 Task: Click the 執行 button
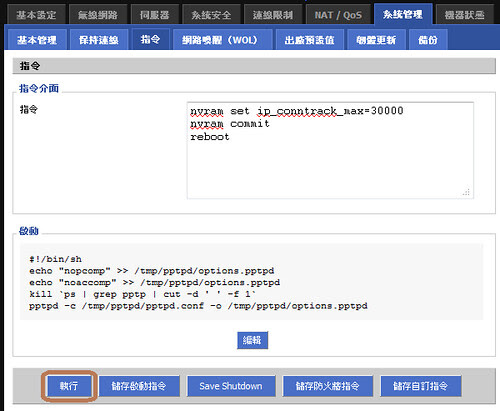pos(69,386)
